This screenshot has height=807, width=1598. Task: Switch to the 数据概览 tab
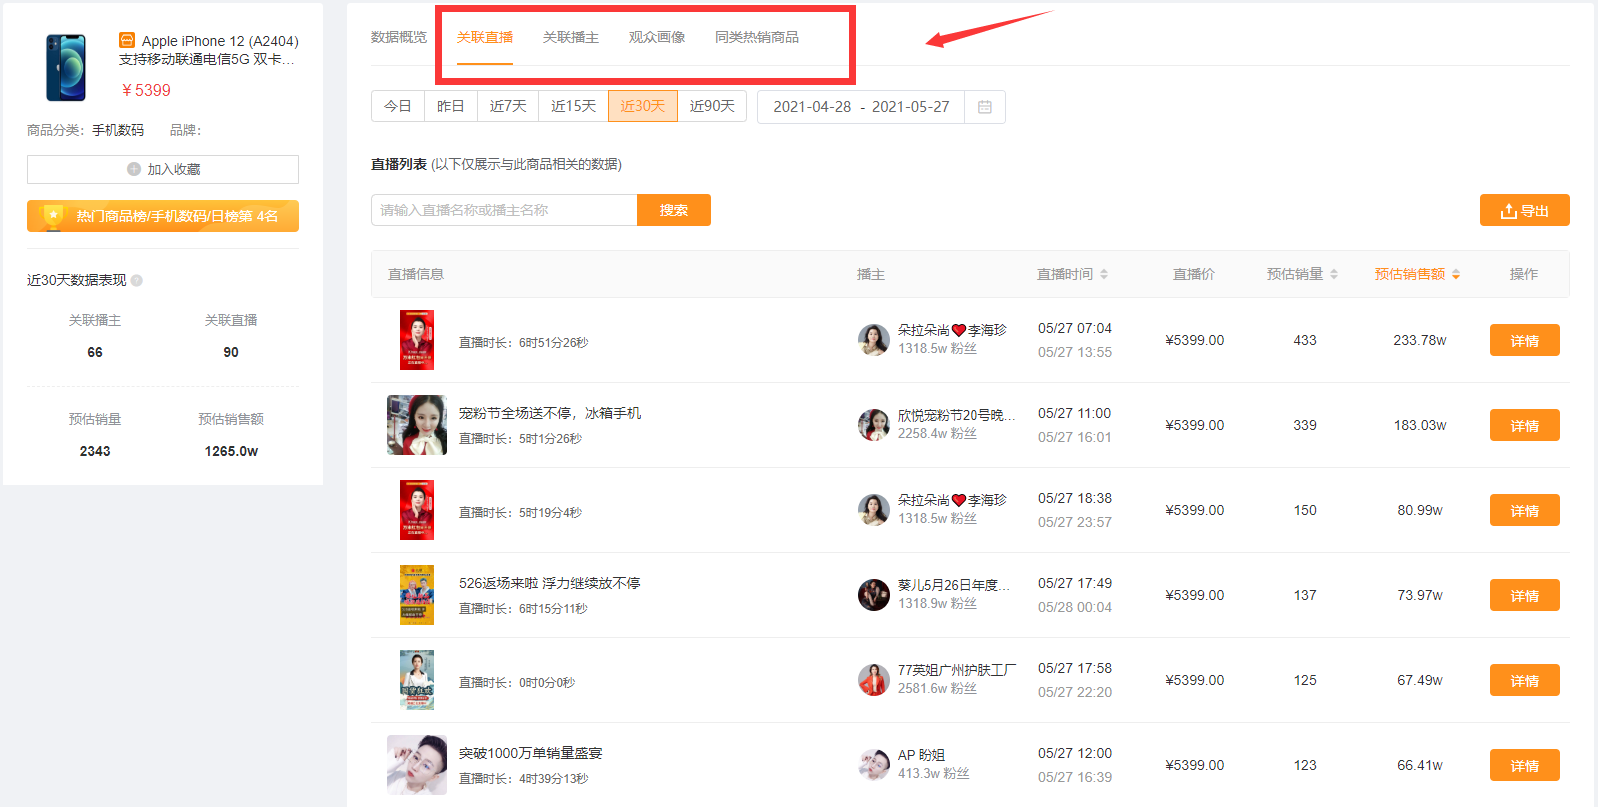pyautogui.click(x=399, y=37)
